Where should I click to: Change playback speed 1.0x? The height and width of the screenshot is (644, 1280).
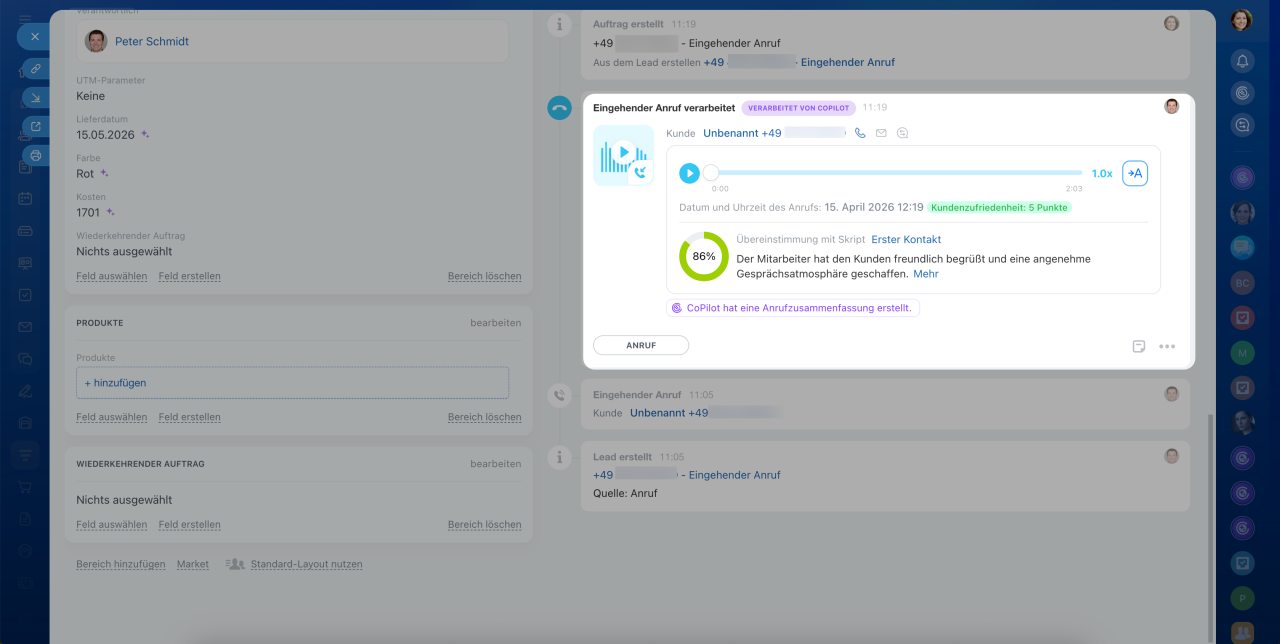pyautogui.click(x=1101, y=173)
